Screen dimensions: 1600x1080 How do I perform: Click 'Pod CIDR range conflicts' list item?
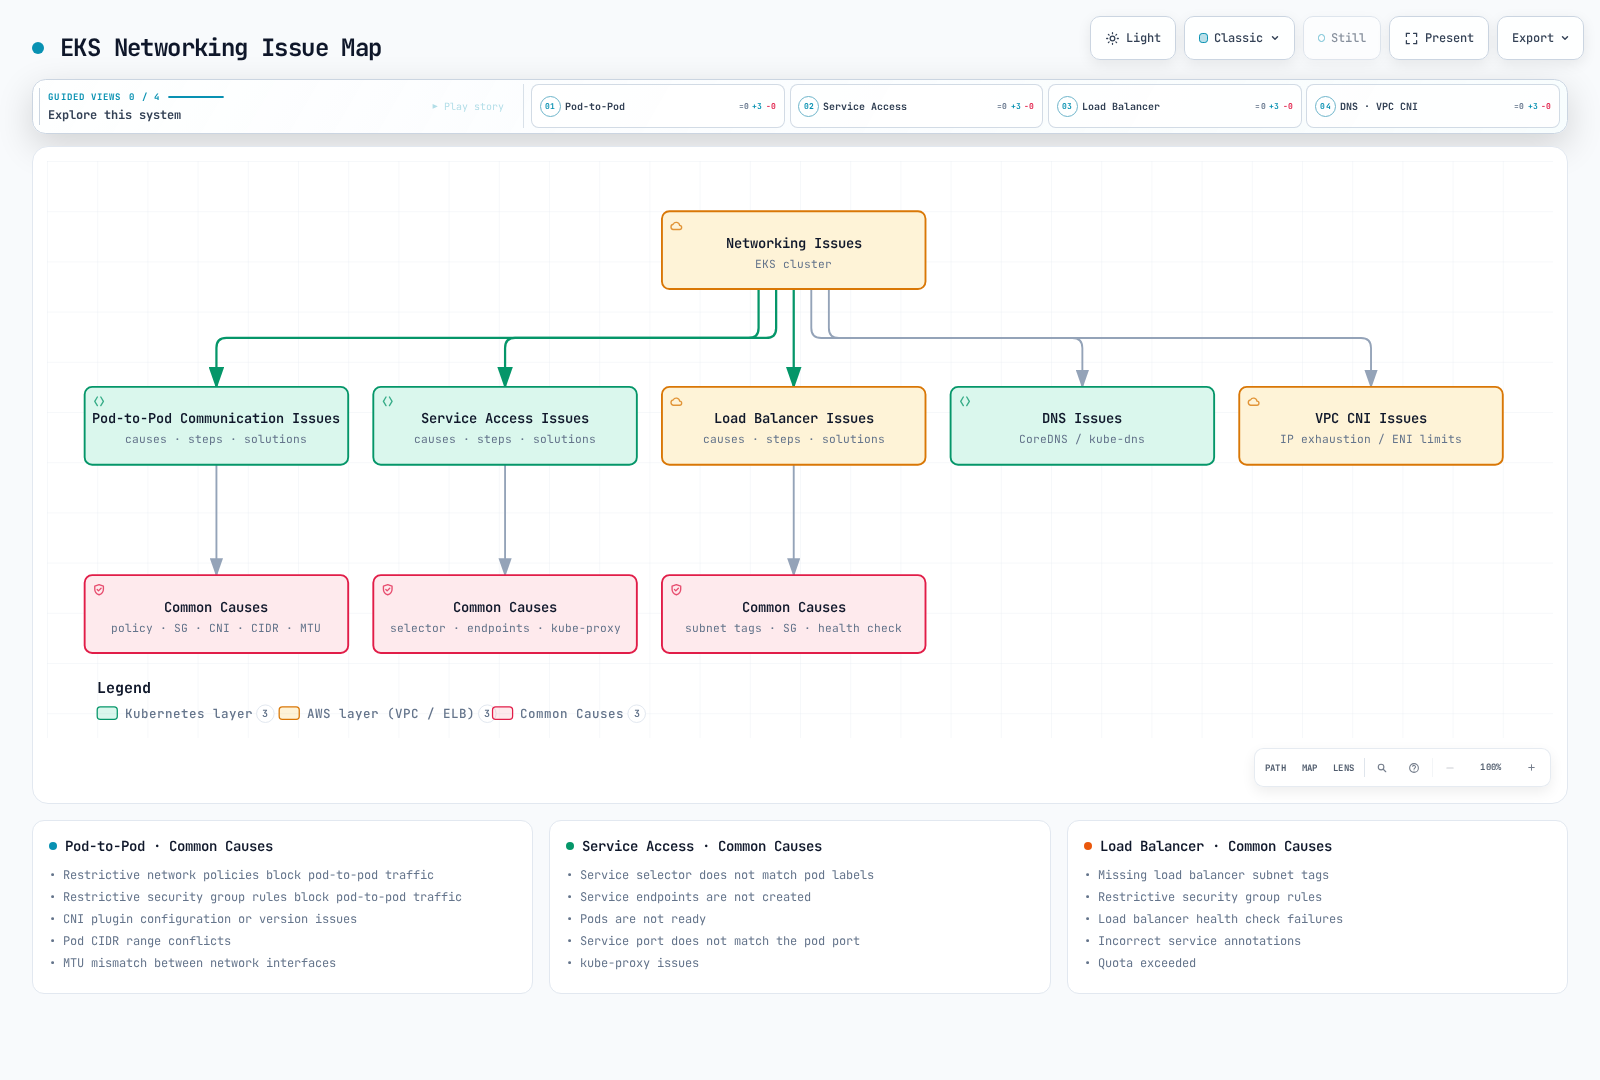147,941
